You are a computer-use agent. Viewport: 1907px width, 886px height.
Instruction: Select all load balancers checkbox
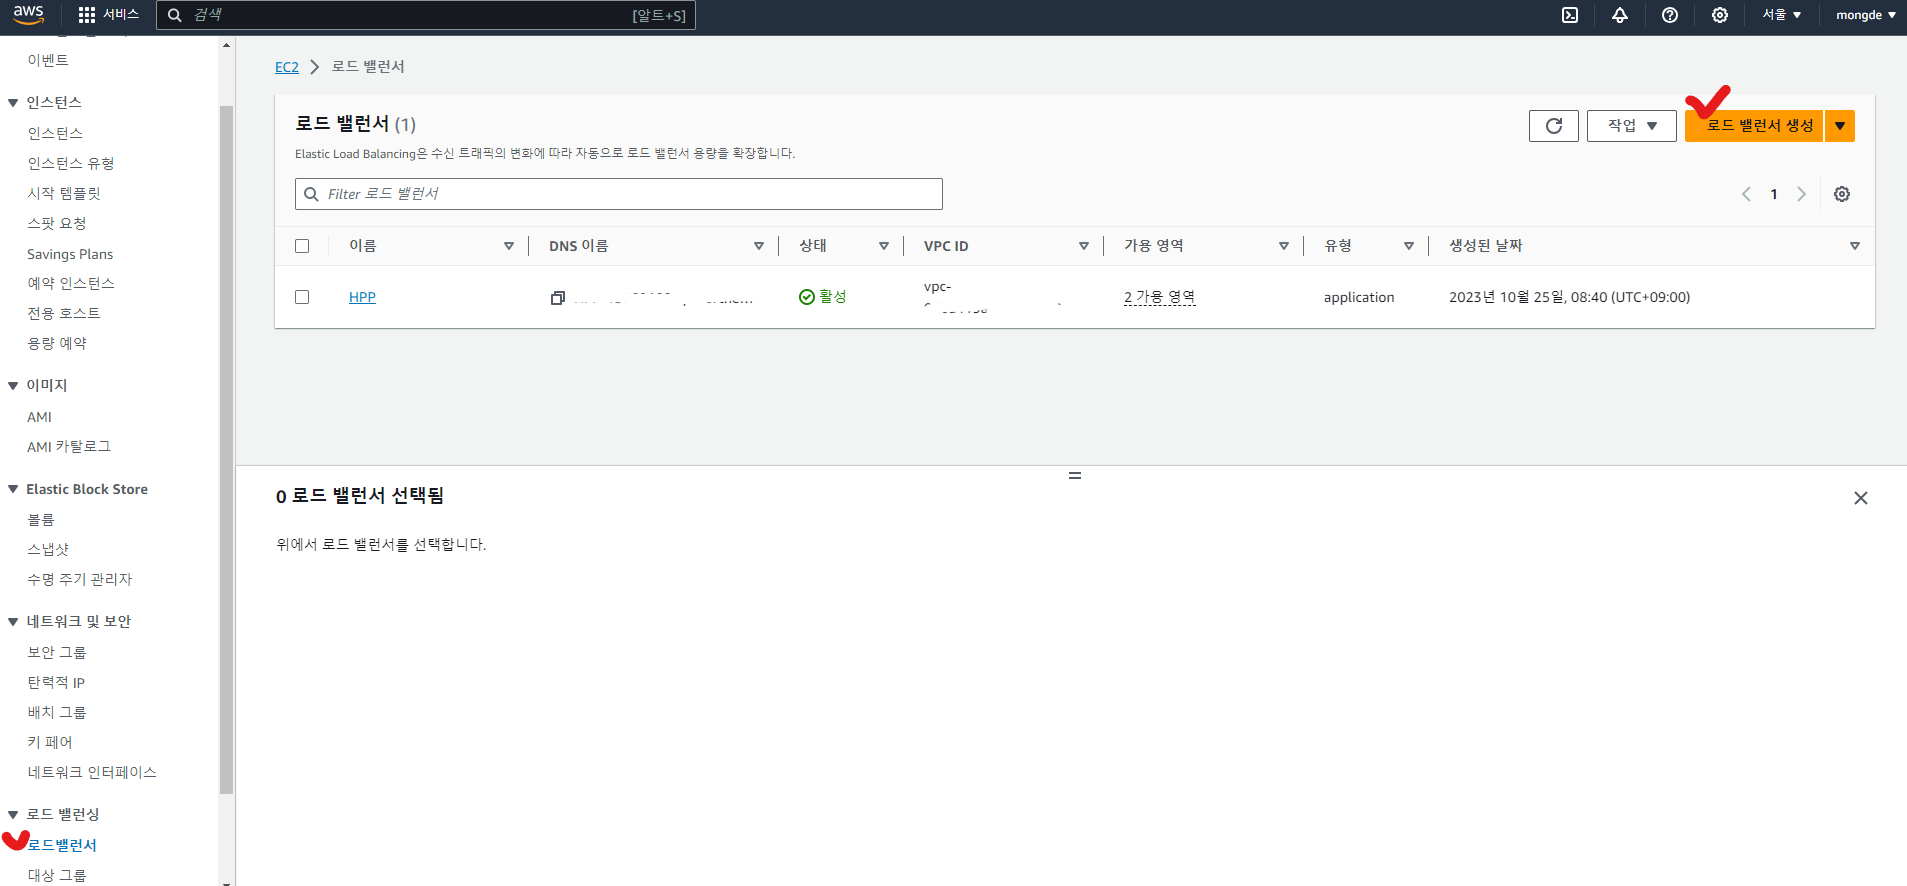(302, 246)
